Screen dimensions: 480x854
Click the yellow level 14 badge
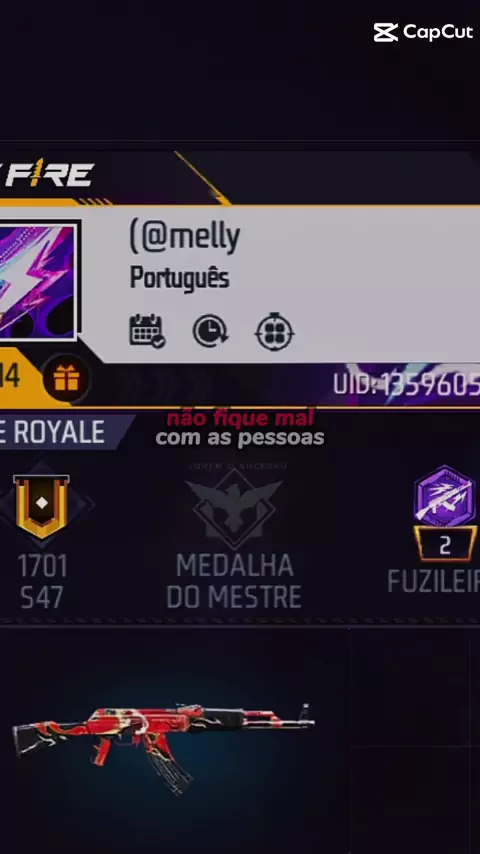coord(10,377)
